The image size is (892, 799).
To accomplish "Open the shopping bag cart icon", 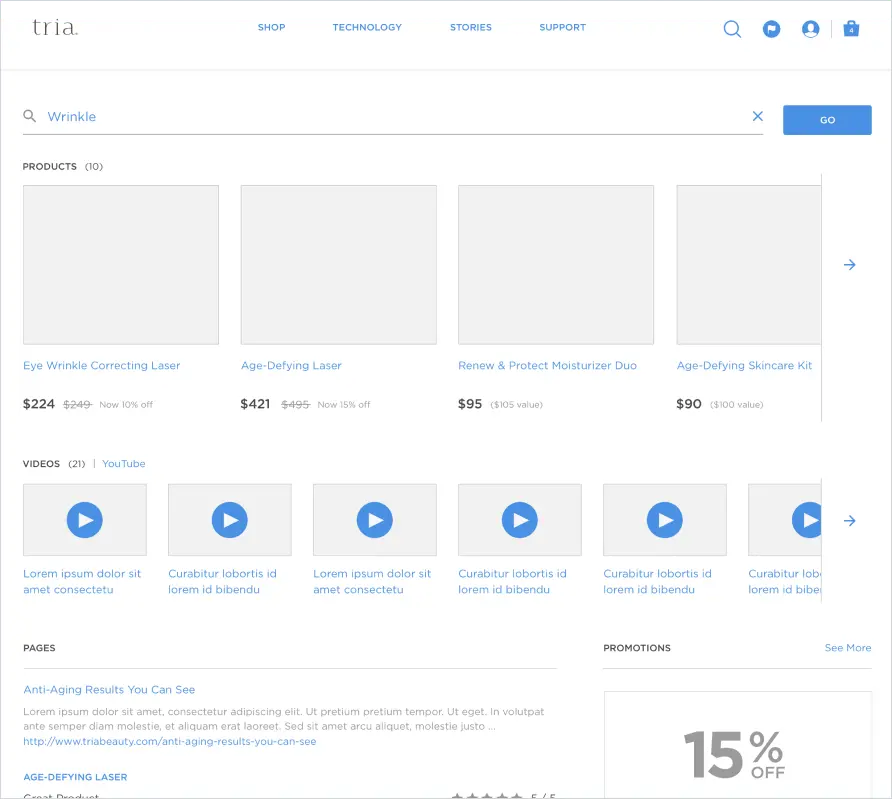I will point(851,28).
